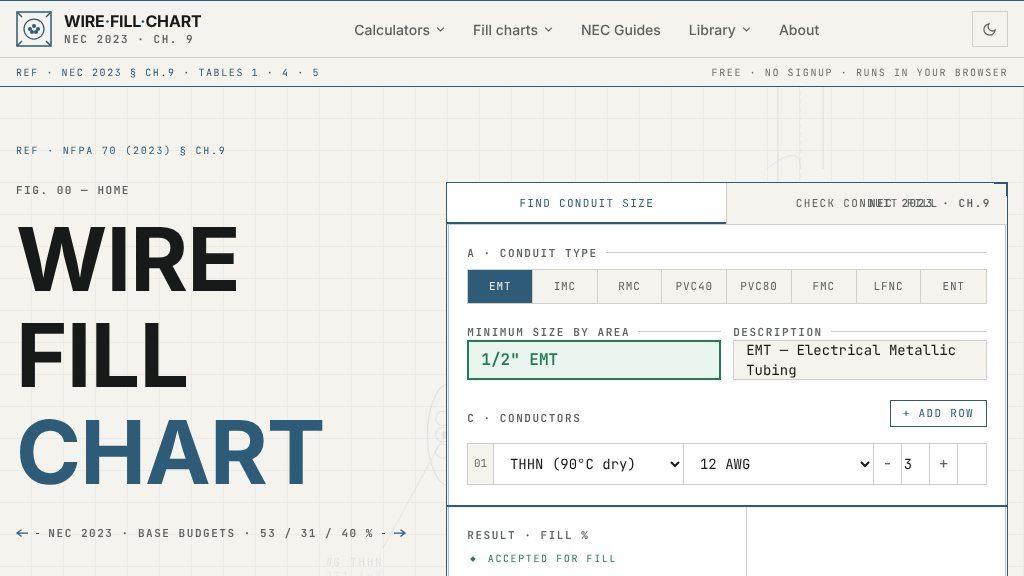Click the Free · No Signup banner text
Image resolution: width=1024 pixels, height=576 pixels.
coord(859,72)
